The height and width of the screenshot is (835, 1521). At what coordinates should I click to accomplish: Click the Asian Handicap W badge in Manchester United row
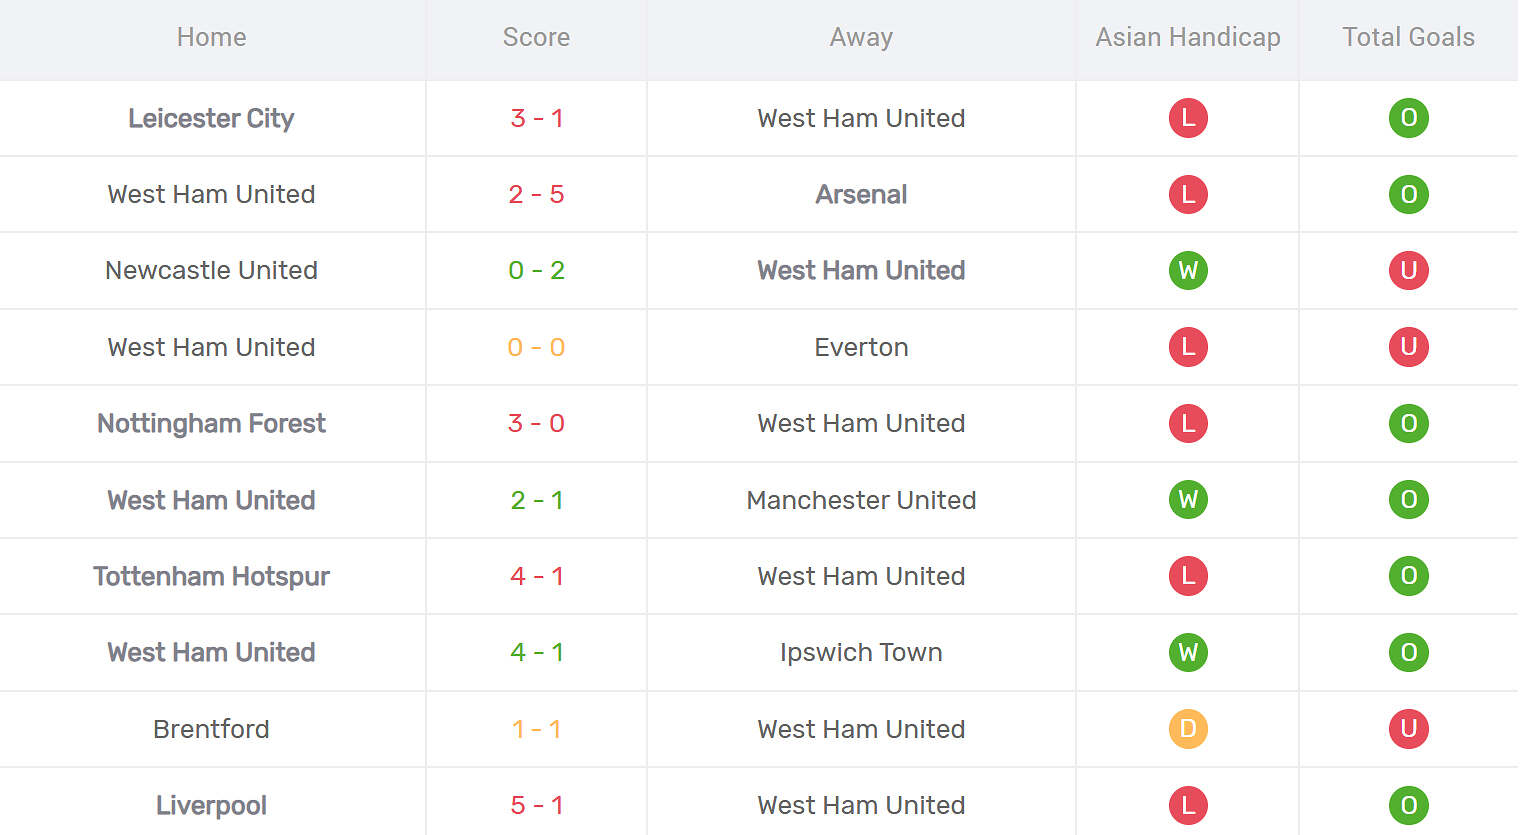(1188, 500)
